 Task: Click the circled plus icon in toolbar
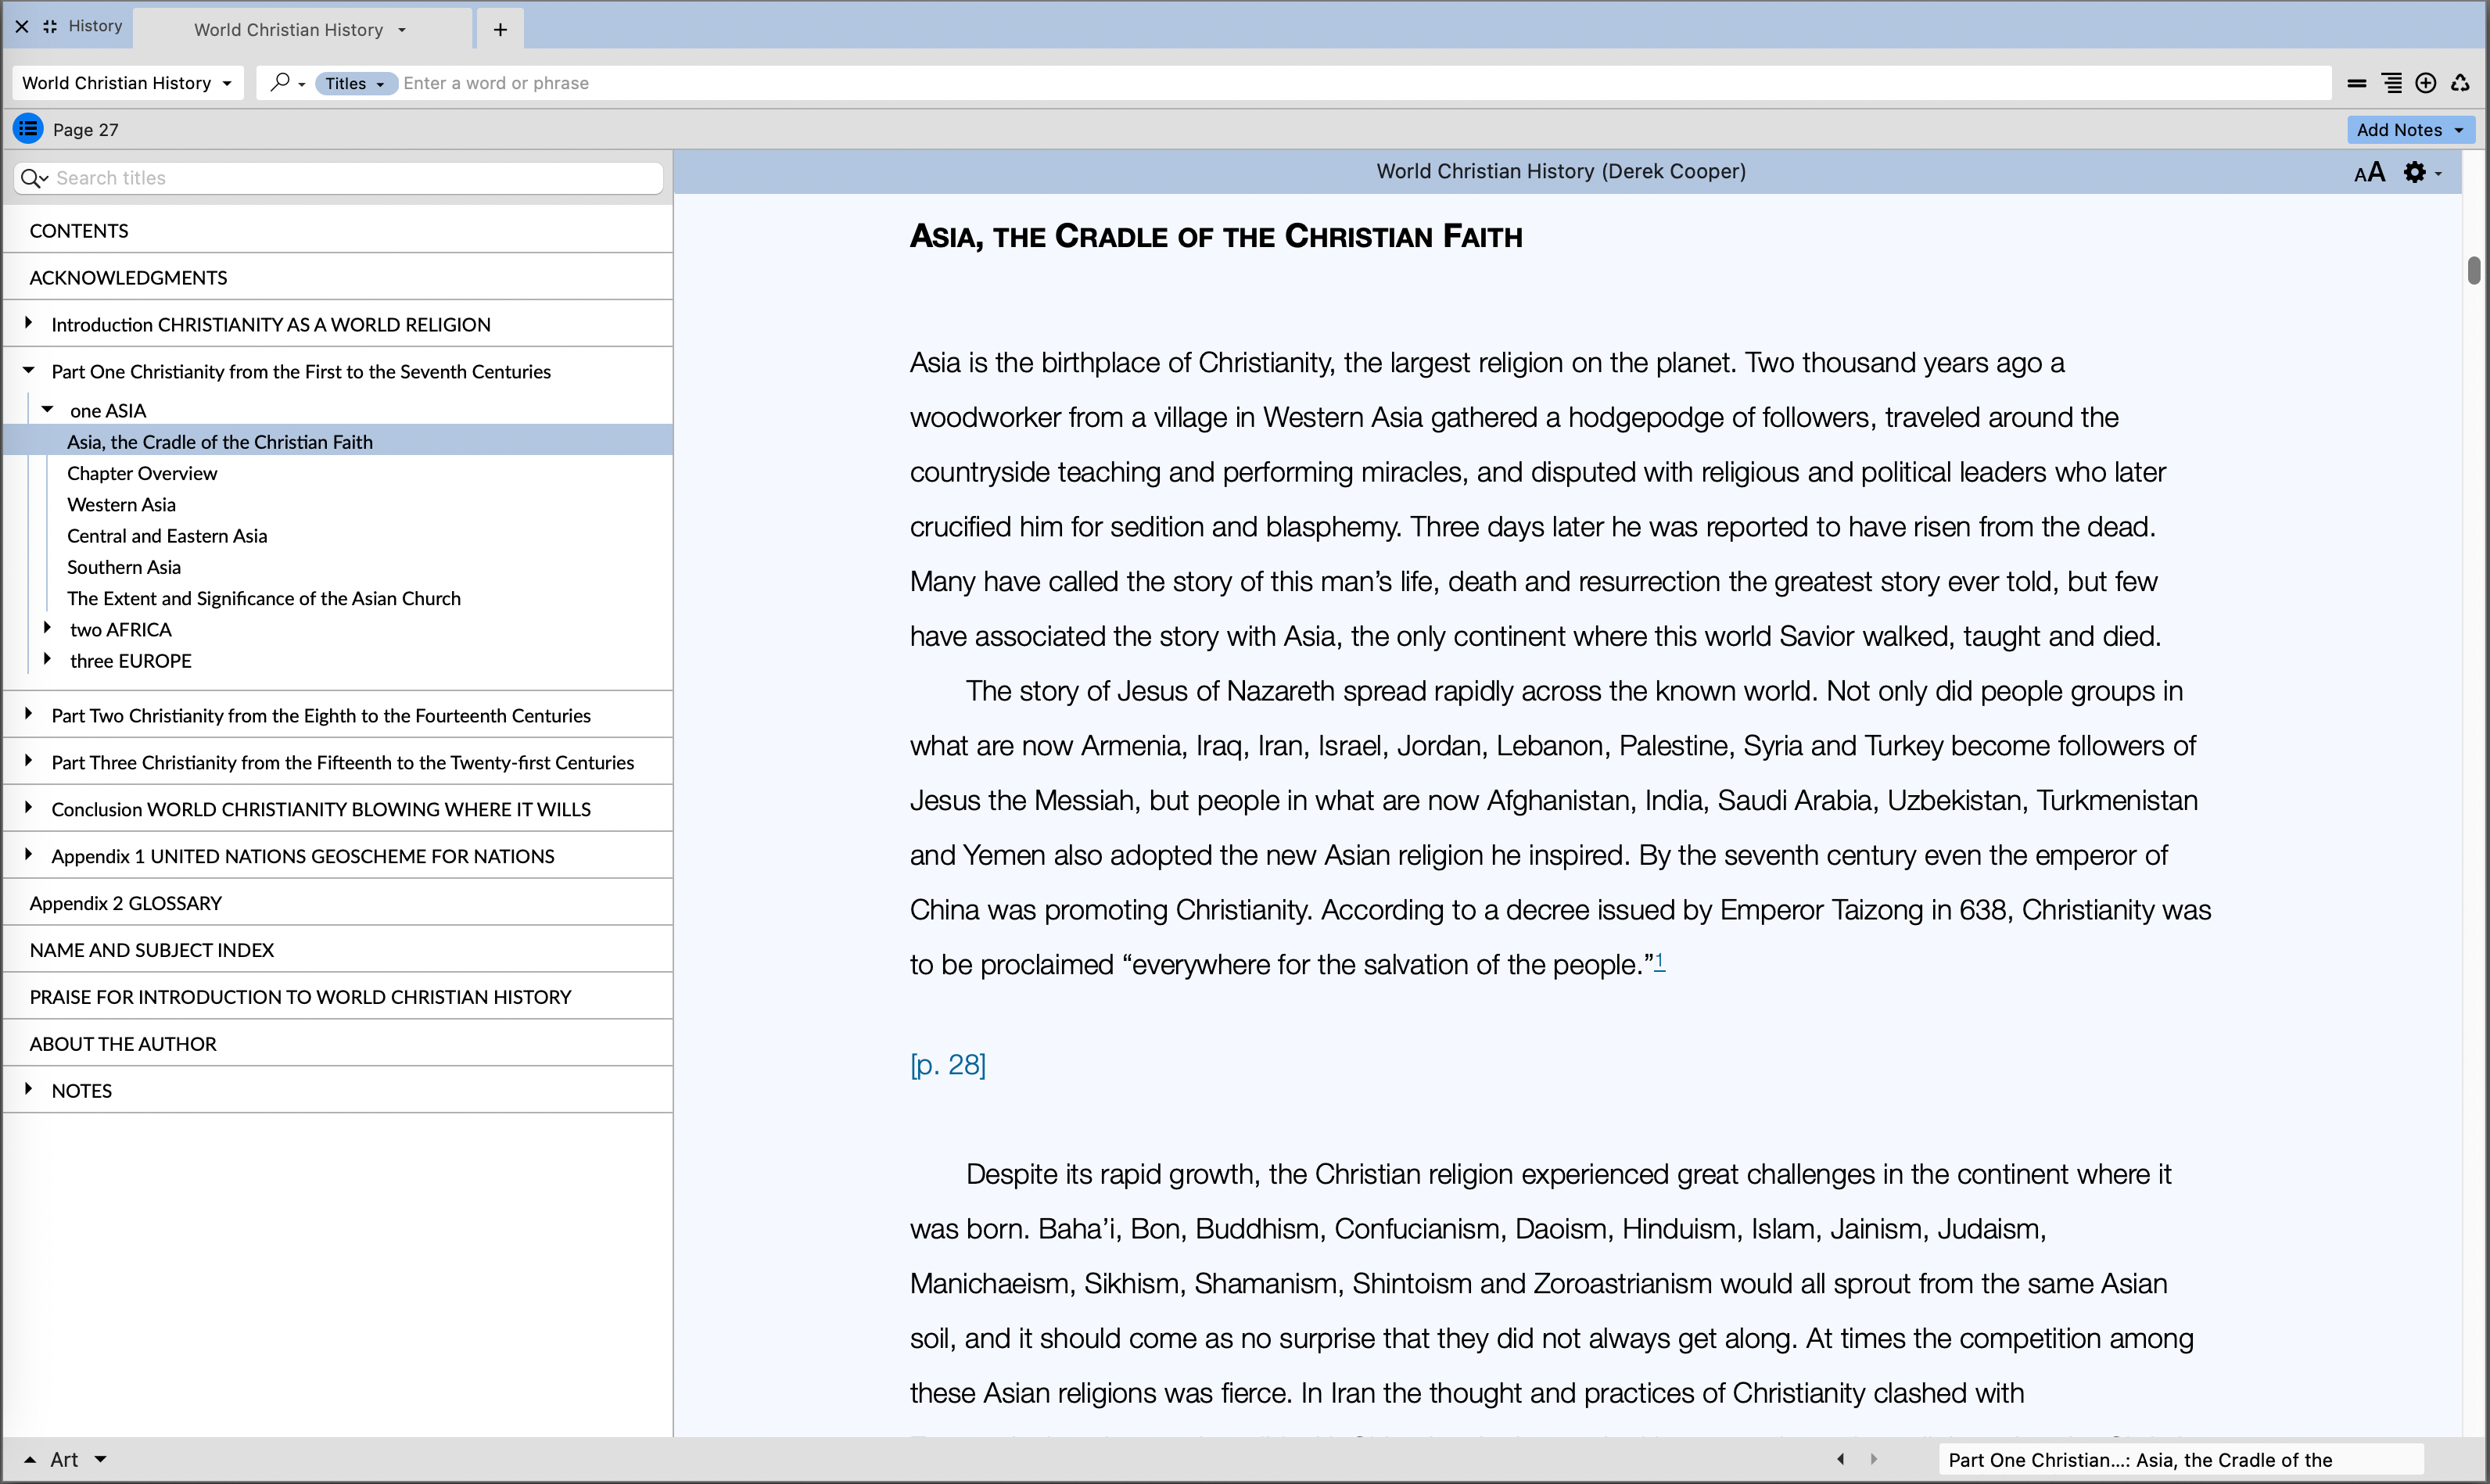[x=2426, y=83]
